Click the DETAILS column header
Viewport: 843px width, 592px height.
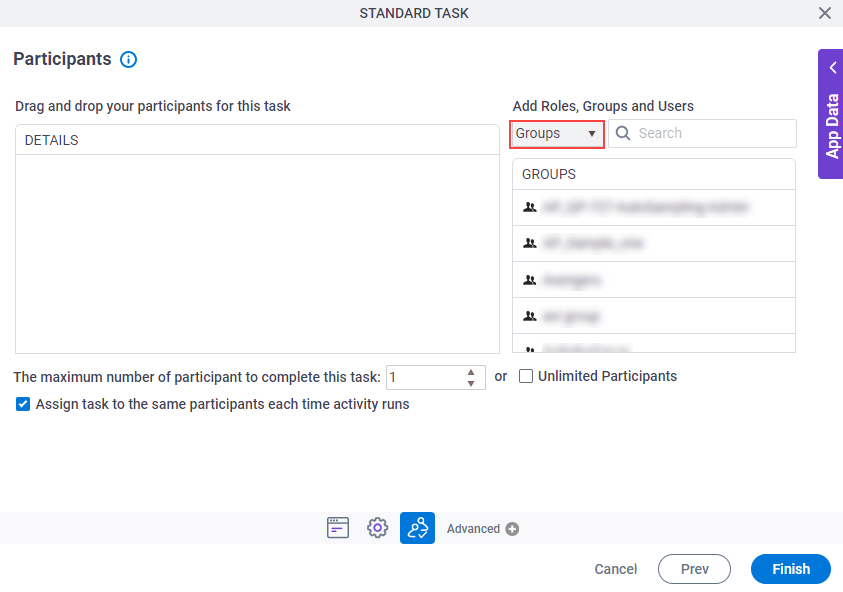coord(258,140)
